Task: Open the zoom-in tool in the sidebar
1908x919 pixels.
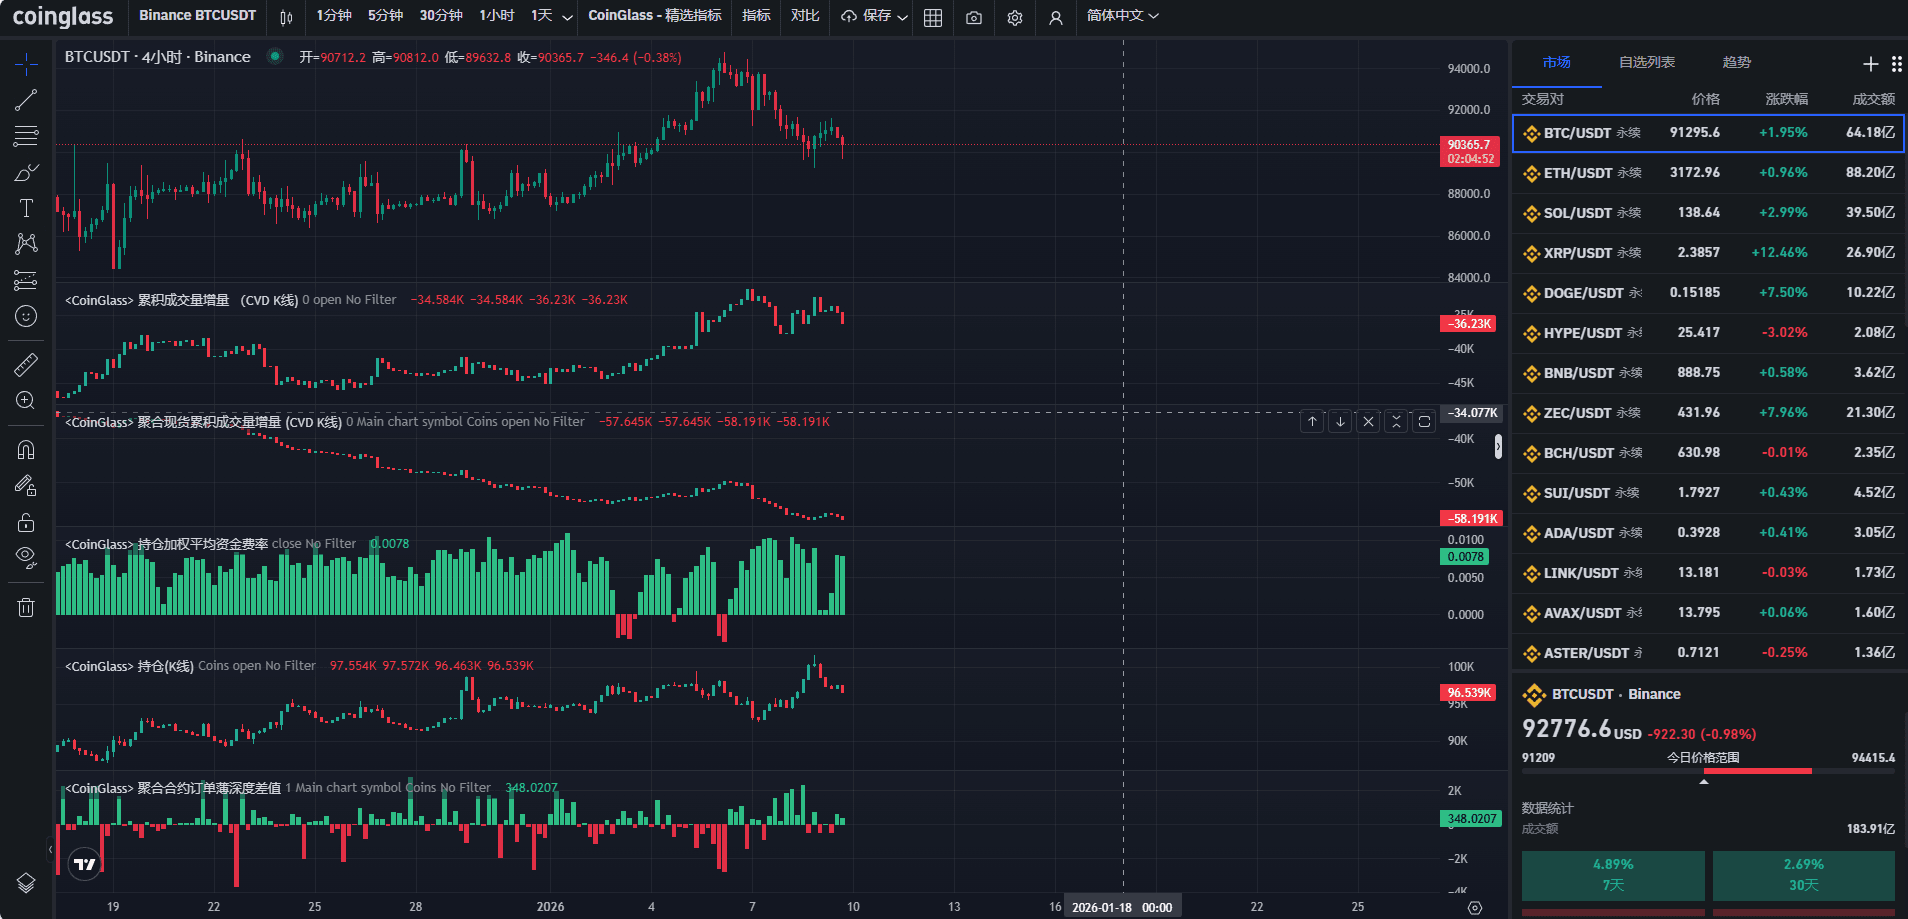Action: click(x=26, y=400)
